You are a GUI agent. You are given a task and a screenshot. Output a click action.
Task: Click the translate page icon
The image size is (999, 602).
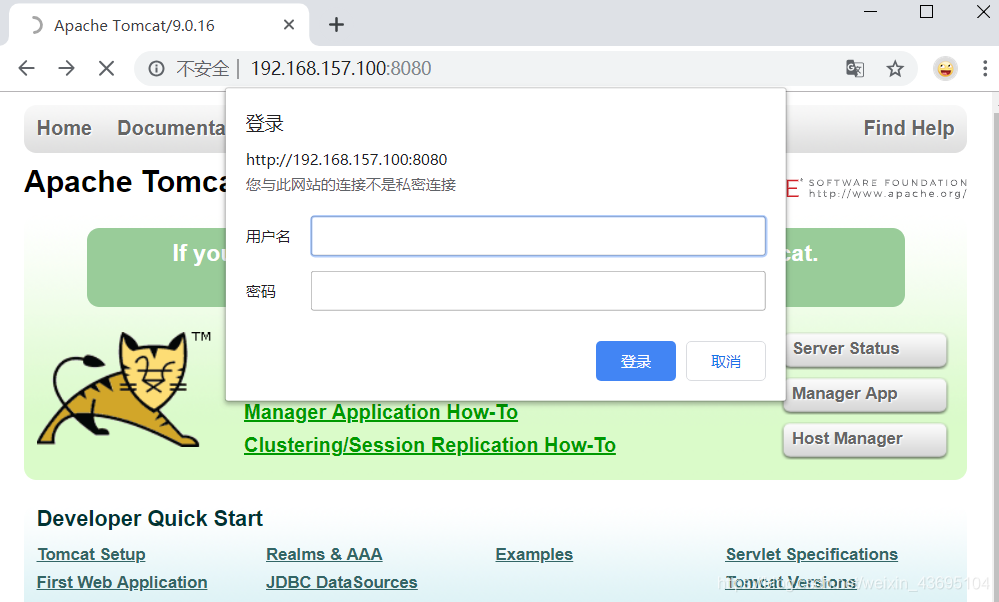pyautogui.click(x=855, y=68)
